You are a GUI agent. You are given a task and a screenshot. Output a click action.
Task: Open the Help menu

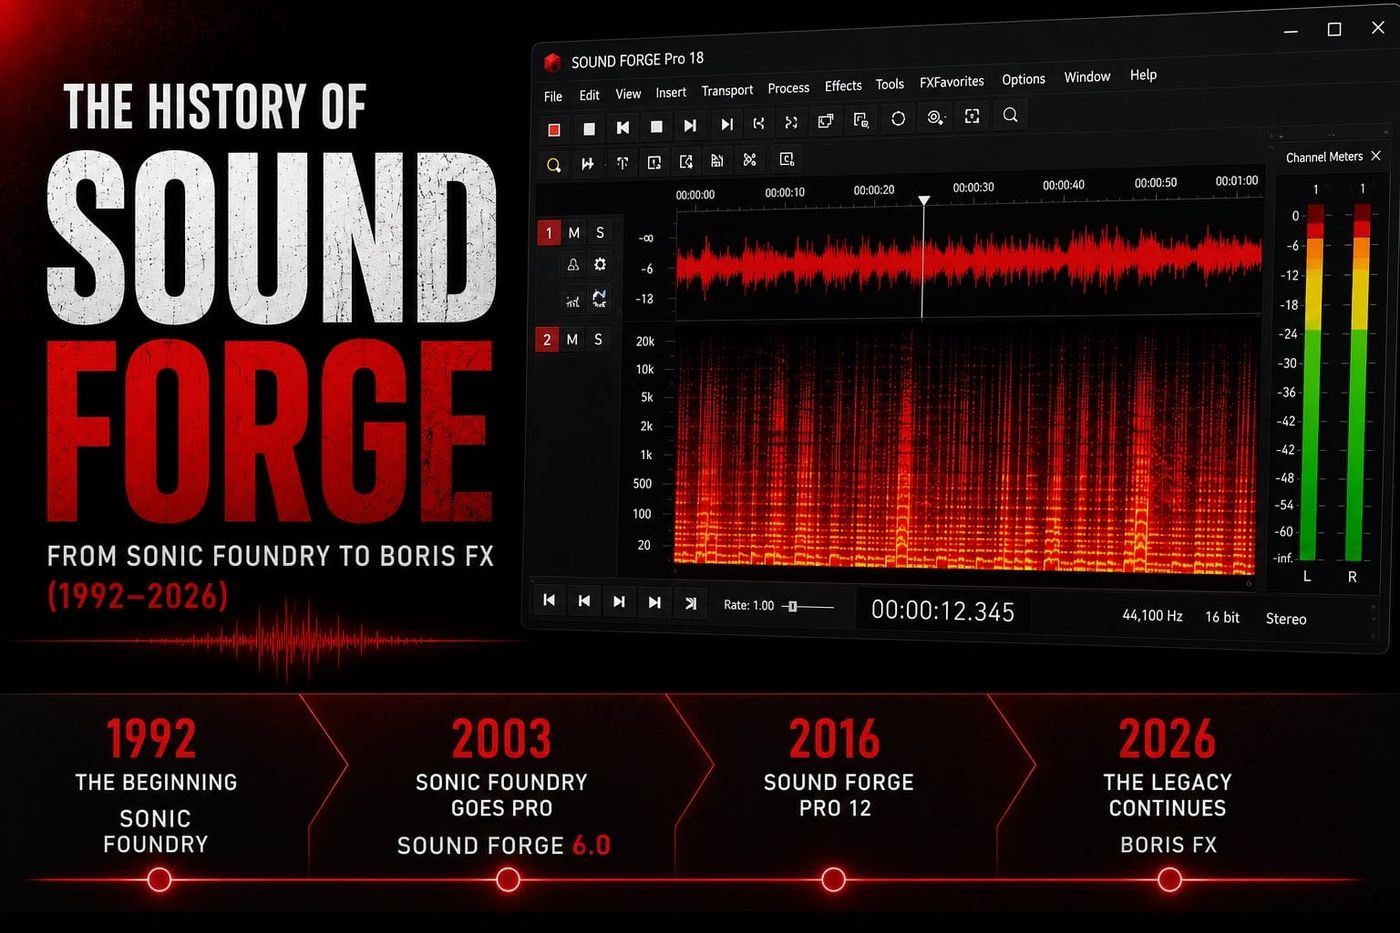pyautogui.click(x=1143, y=75)
